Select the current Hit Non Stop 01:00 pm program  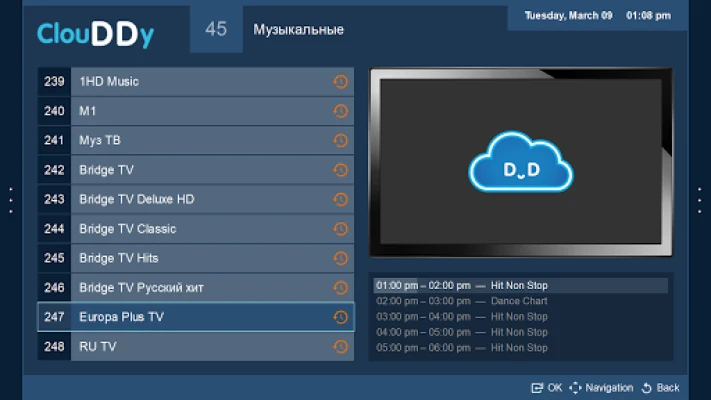[x=520, y=286]
